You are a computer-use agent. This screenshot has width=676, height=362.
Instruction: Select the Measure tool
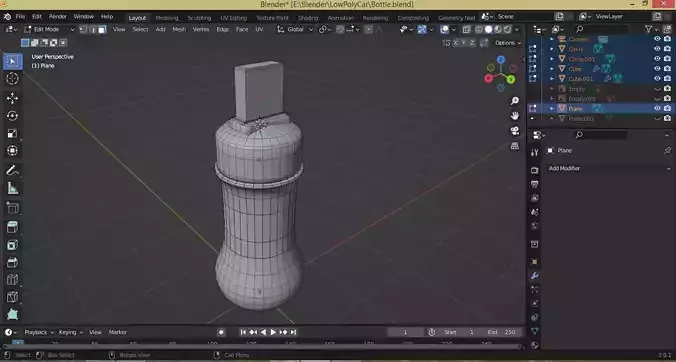[12, 188]
